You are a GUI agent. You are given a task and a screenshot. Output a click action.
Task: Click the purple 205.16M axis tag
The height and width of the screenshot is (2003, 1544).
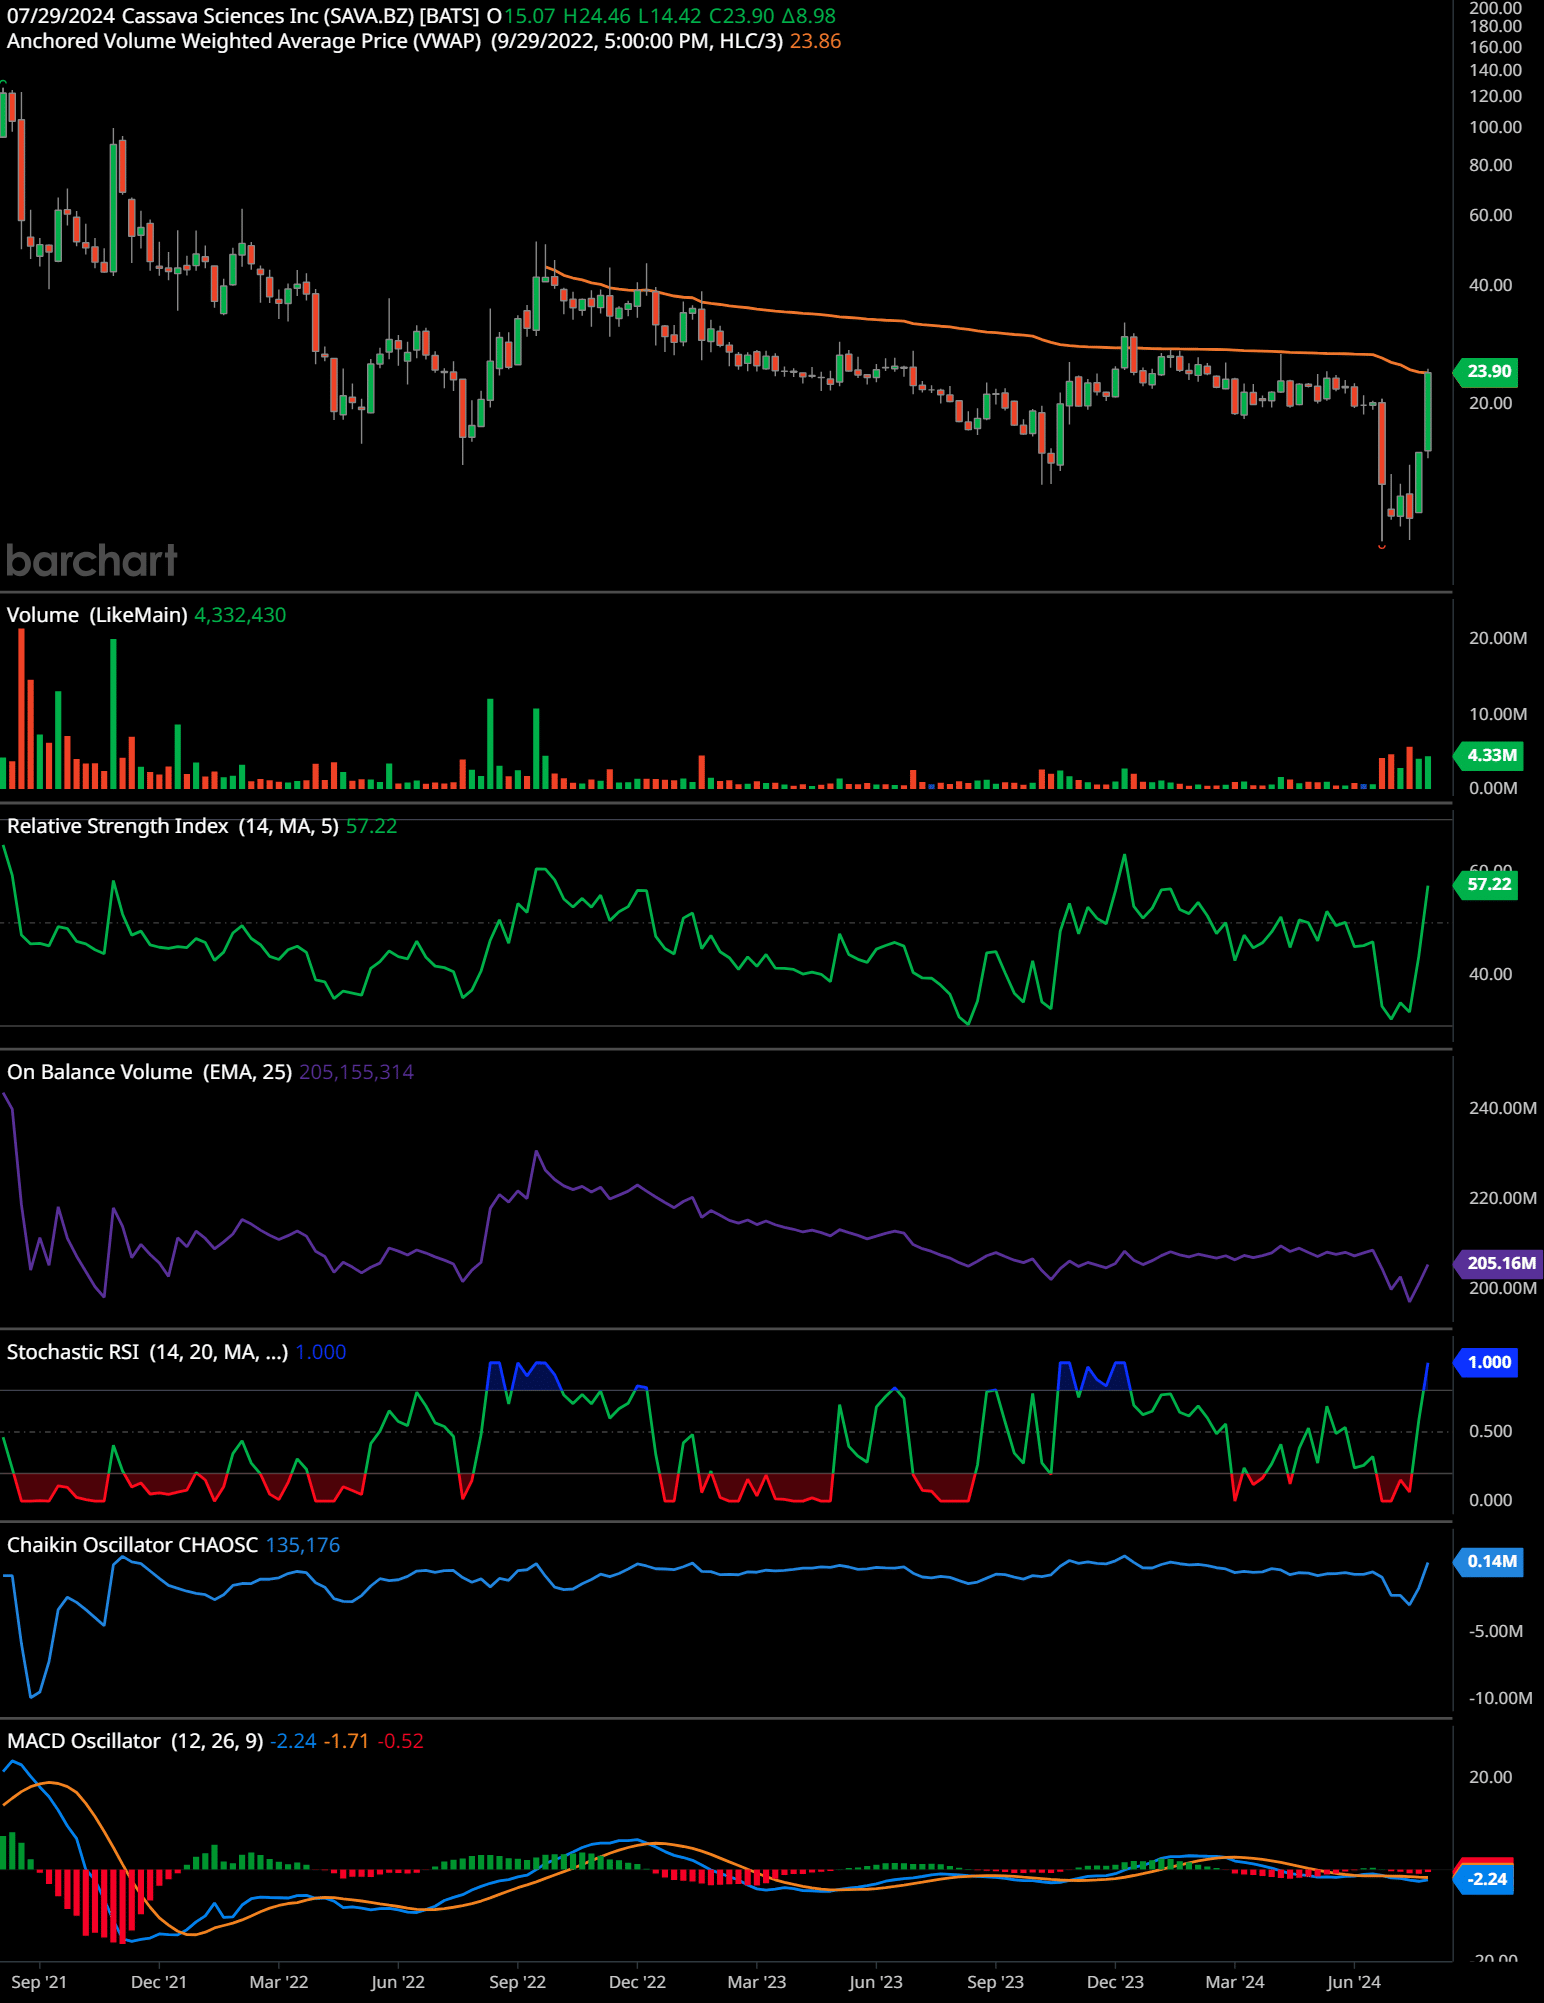1500,1263
